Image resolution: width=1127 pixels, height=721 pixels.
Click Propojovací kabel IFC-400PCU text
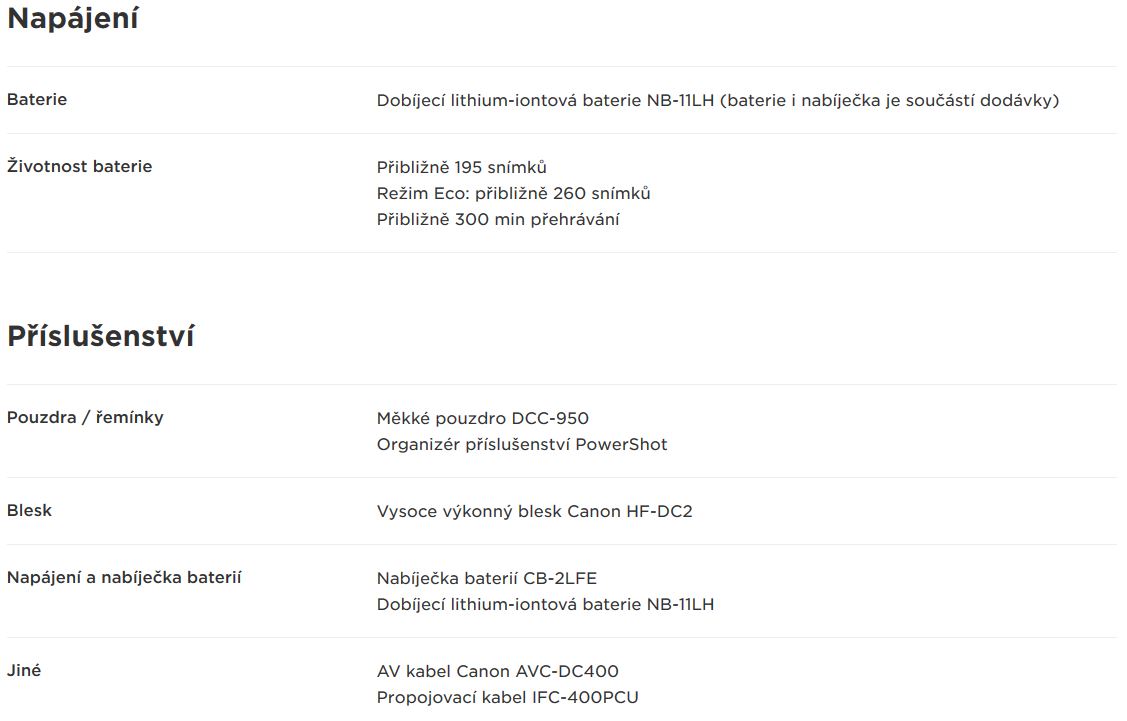(x=507, y=697)
